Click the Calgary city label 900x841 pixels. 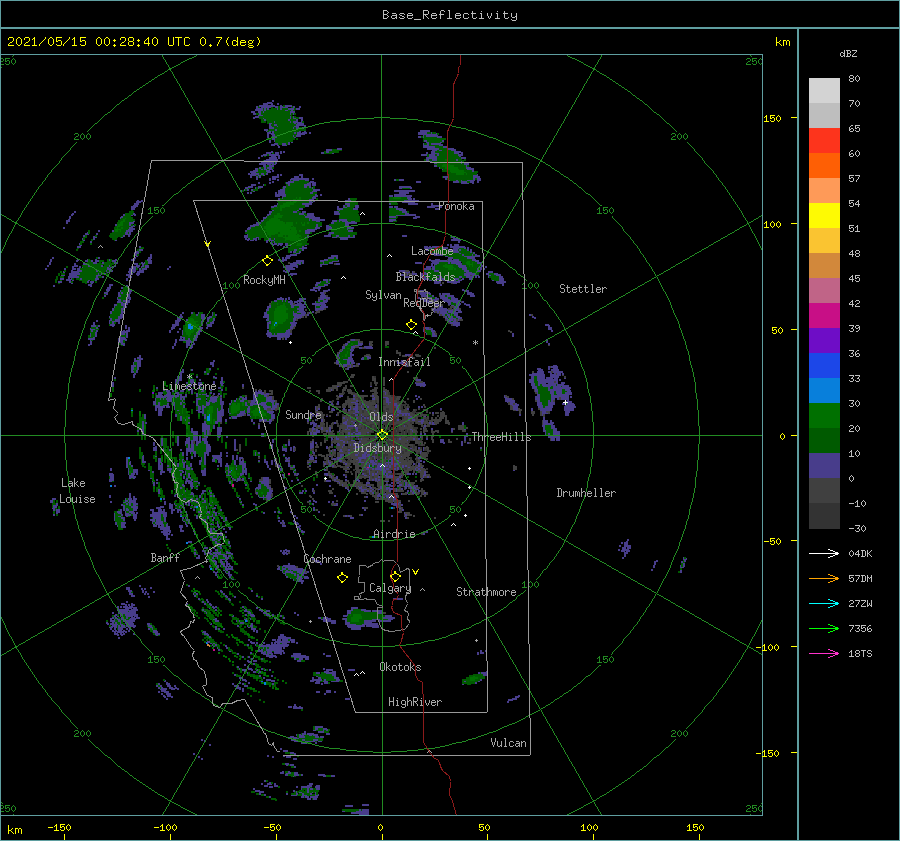click(x=390, y=588)
